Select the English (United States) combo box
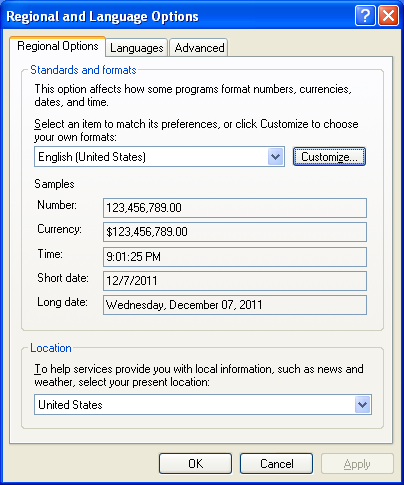404x485 pixels. [x=159, y=156]
